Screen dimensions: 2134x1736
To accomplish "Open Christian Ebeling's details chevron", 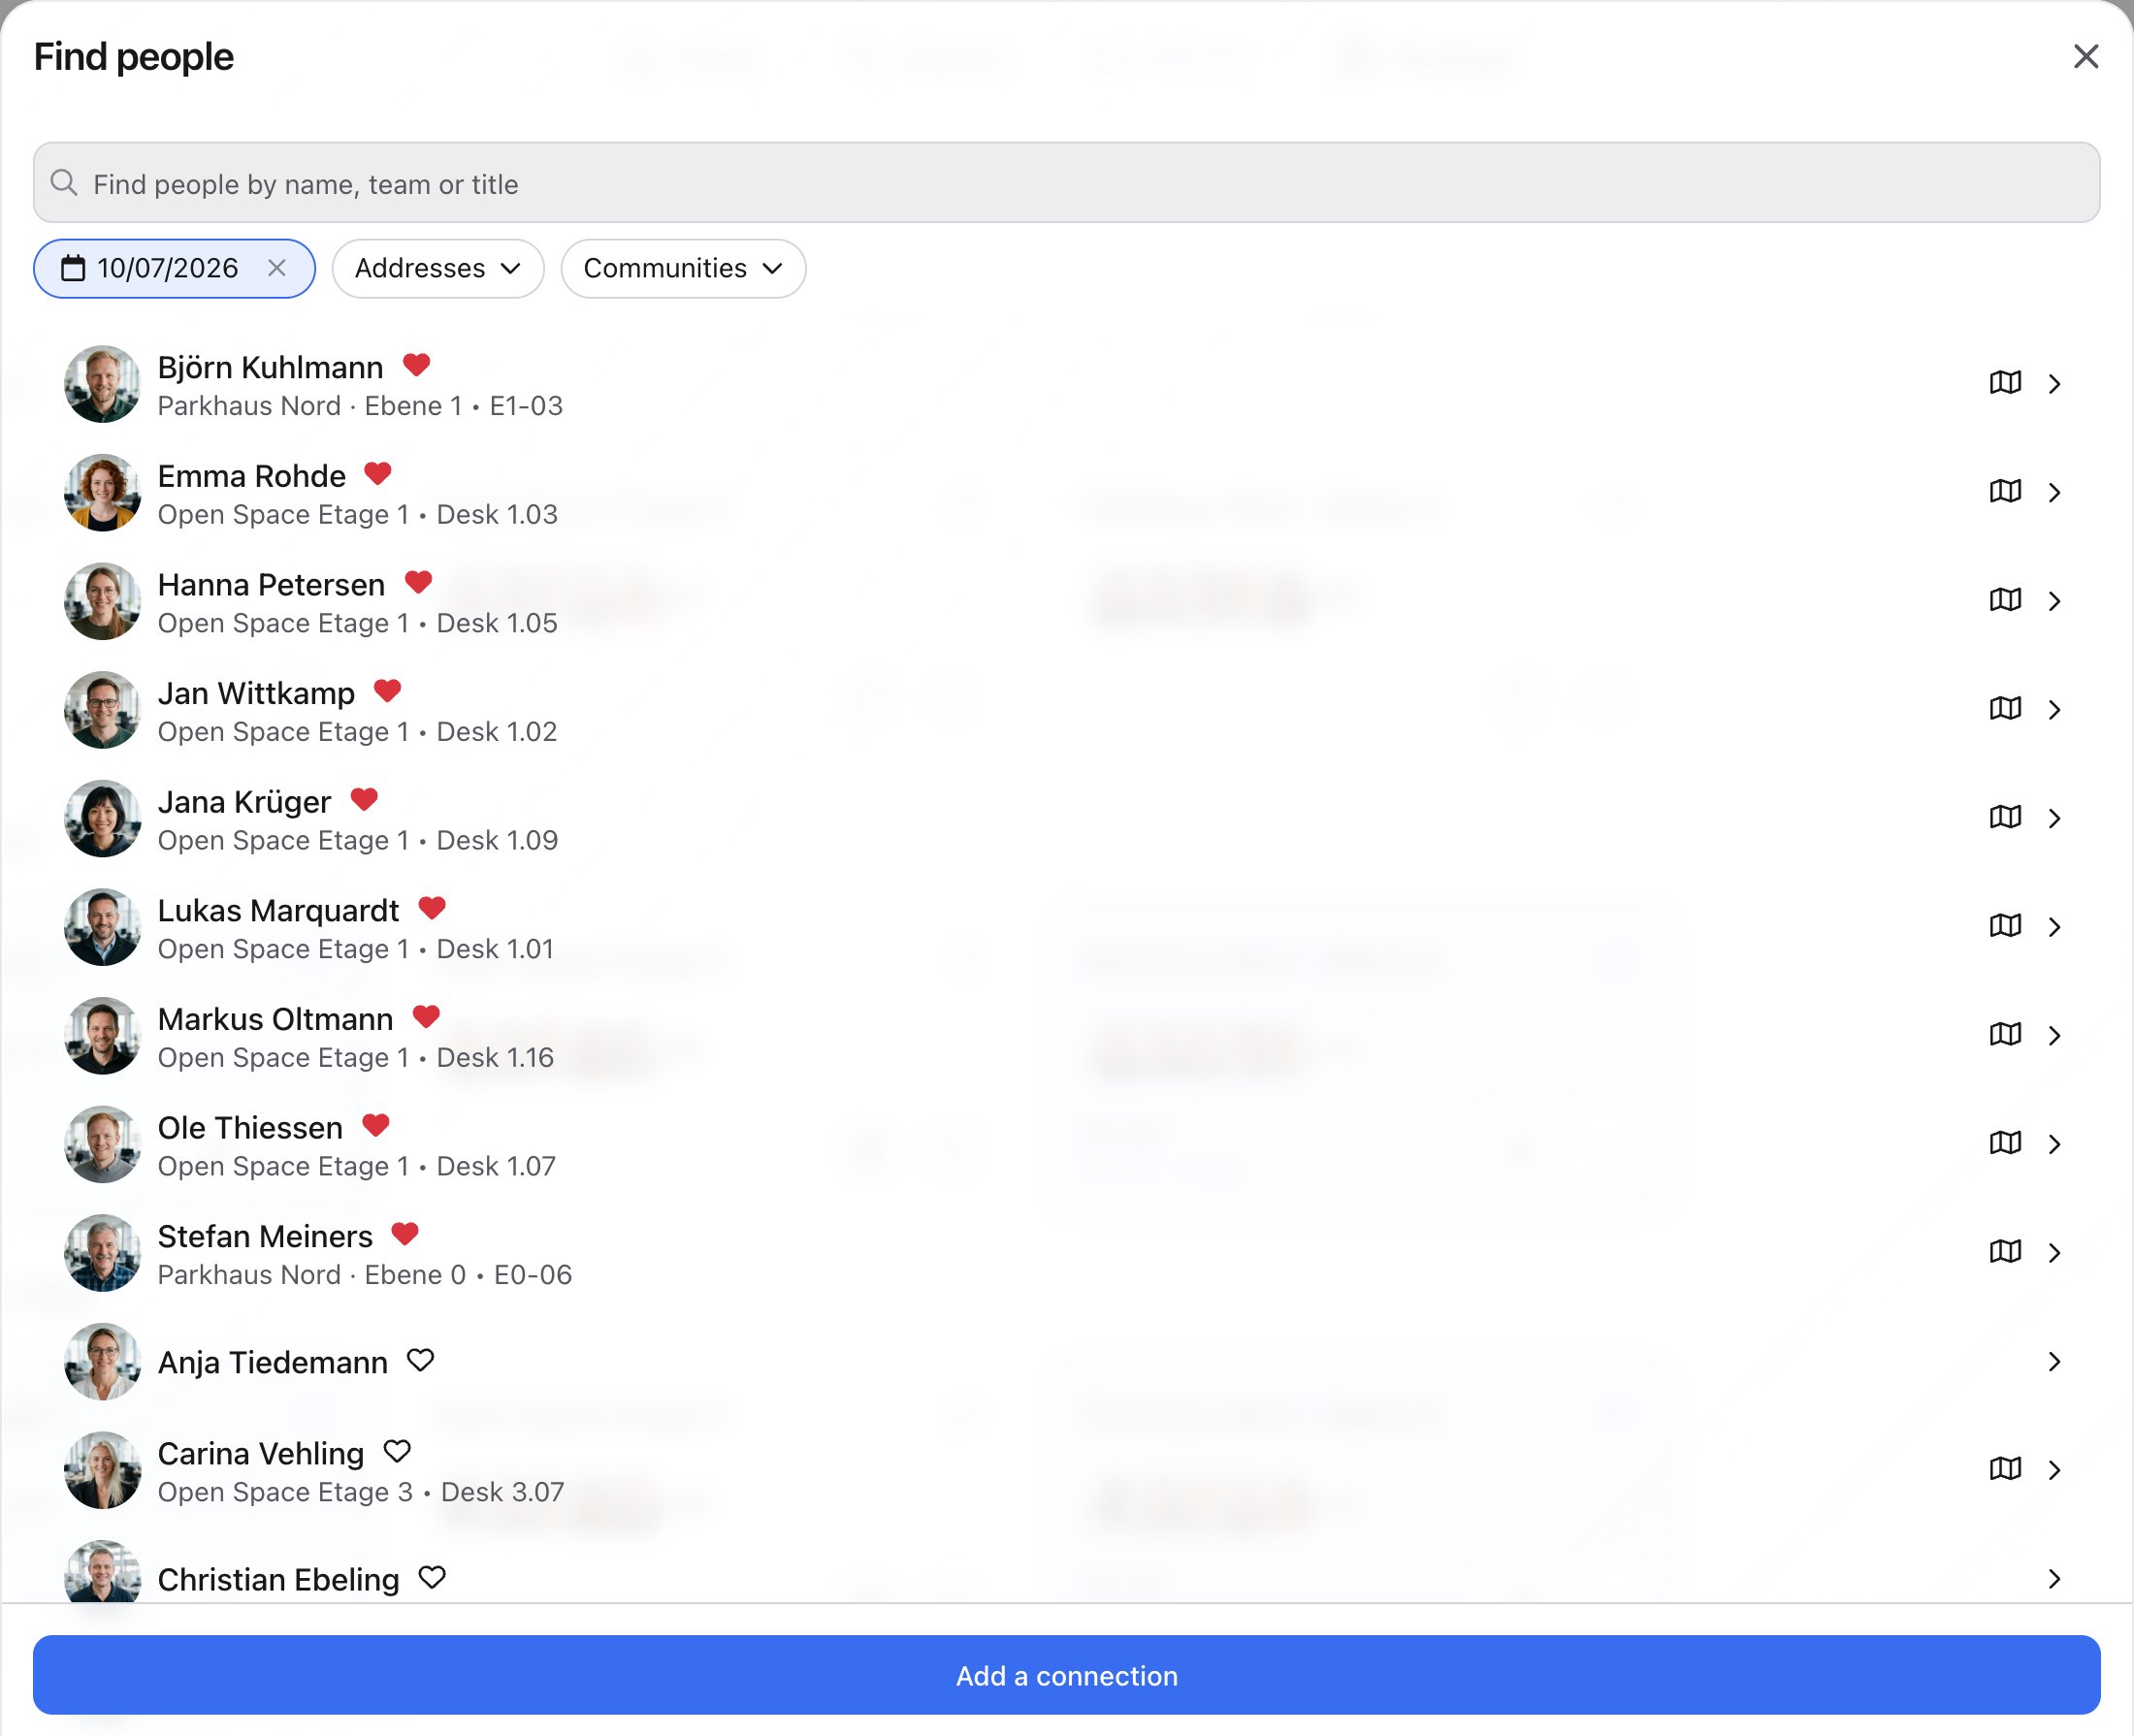I will (2054, 1579).
